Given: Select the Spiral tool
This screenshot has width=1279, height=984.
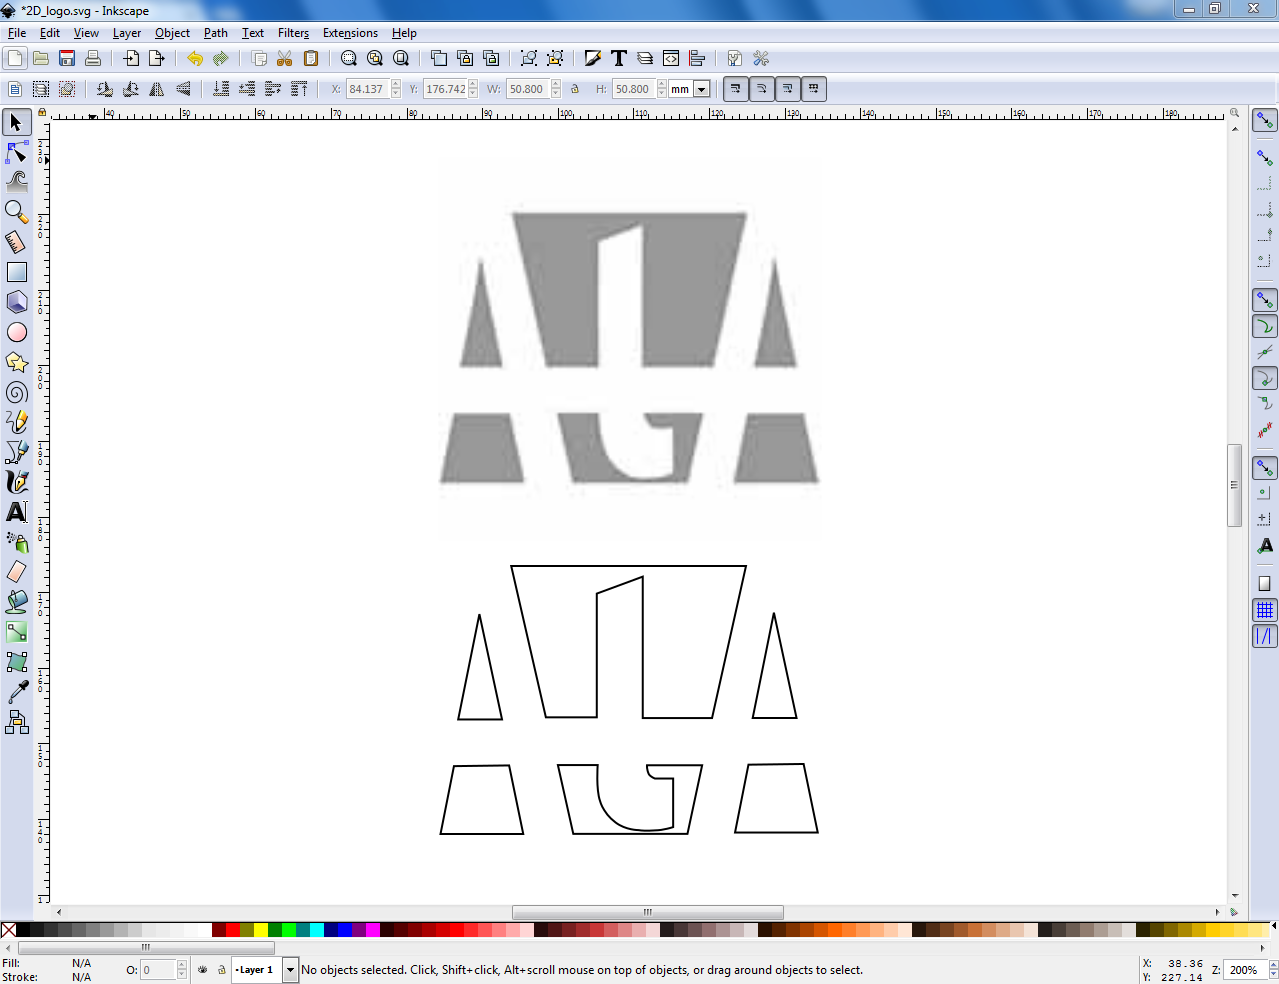Looking at the screenshot, I should point(17,392).
